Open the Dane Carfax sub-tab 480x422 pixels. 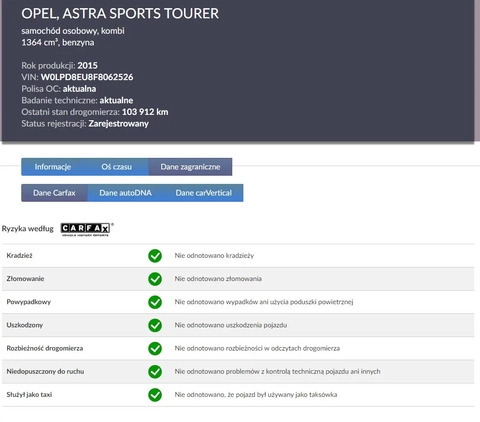tap(54, 193)
